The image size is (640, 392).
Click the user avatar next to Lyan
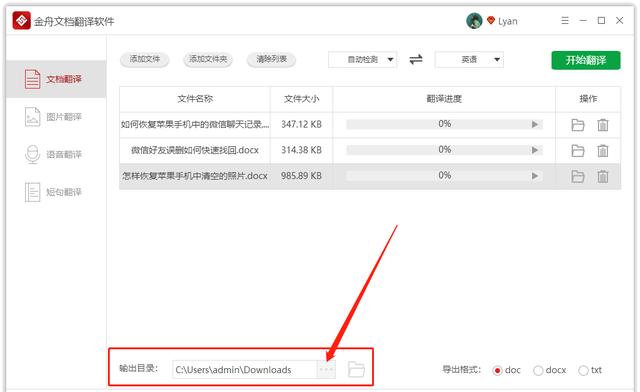click(x=474, y=21)
